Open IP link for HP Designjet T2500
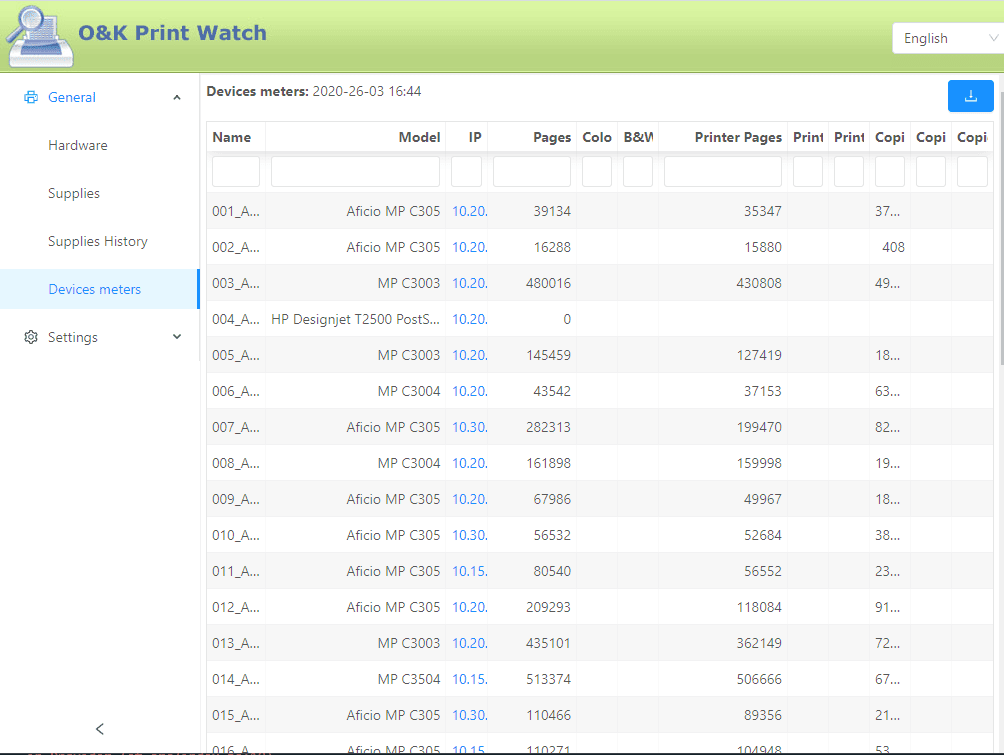The width and height of the screenshot is (1004, 755). point(469,319)
